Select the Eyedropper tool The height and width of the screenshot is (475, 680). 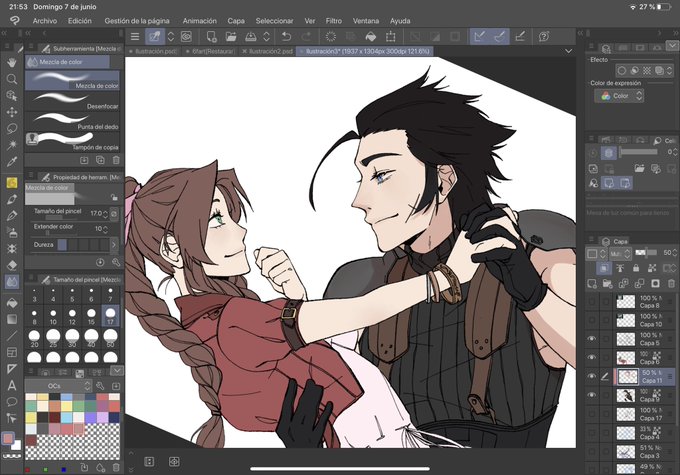coord(12,162)
